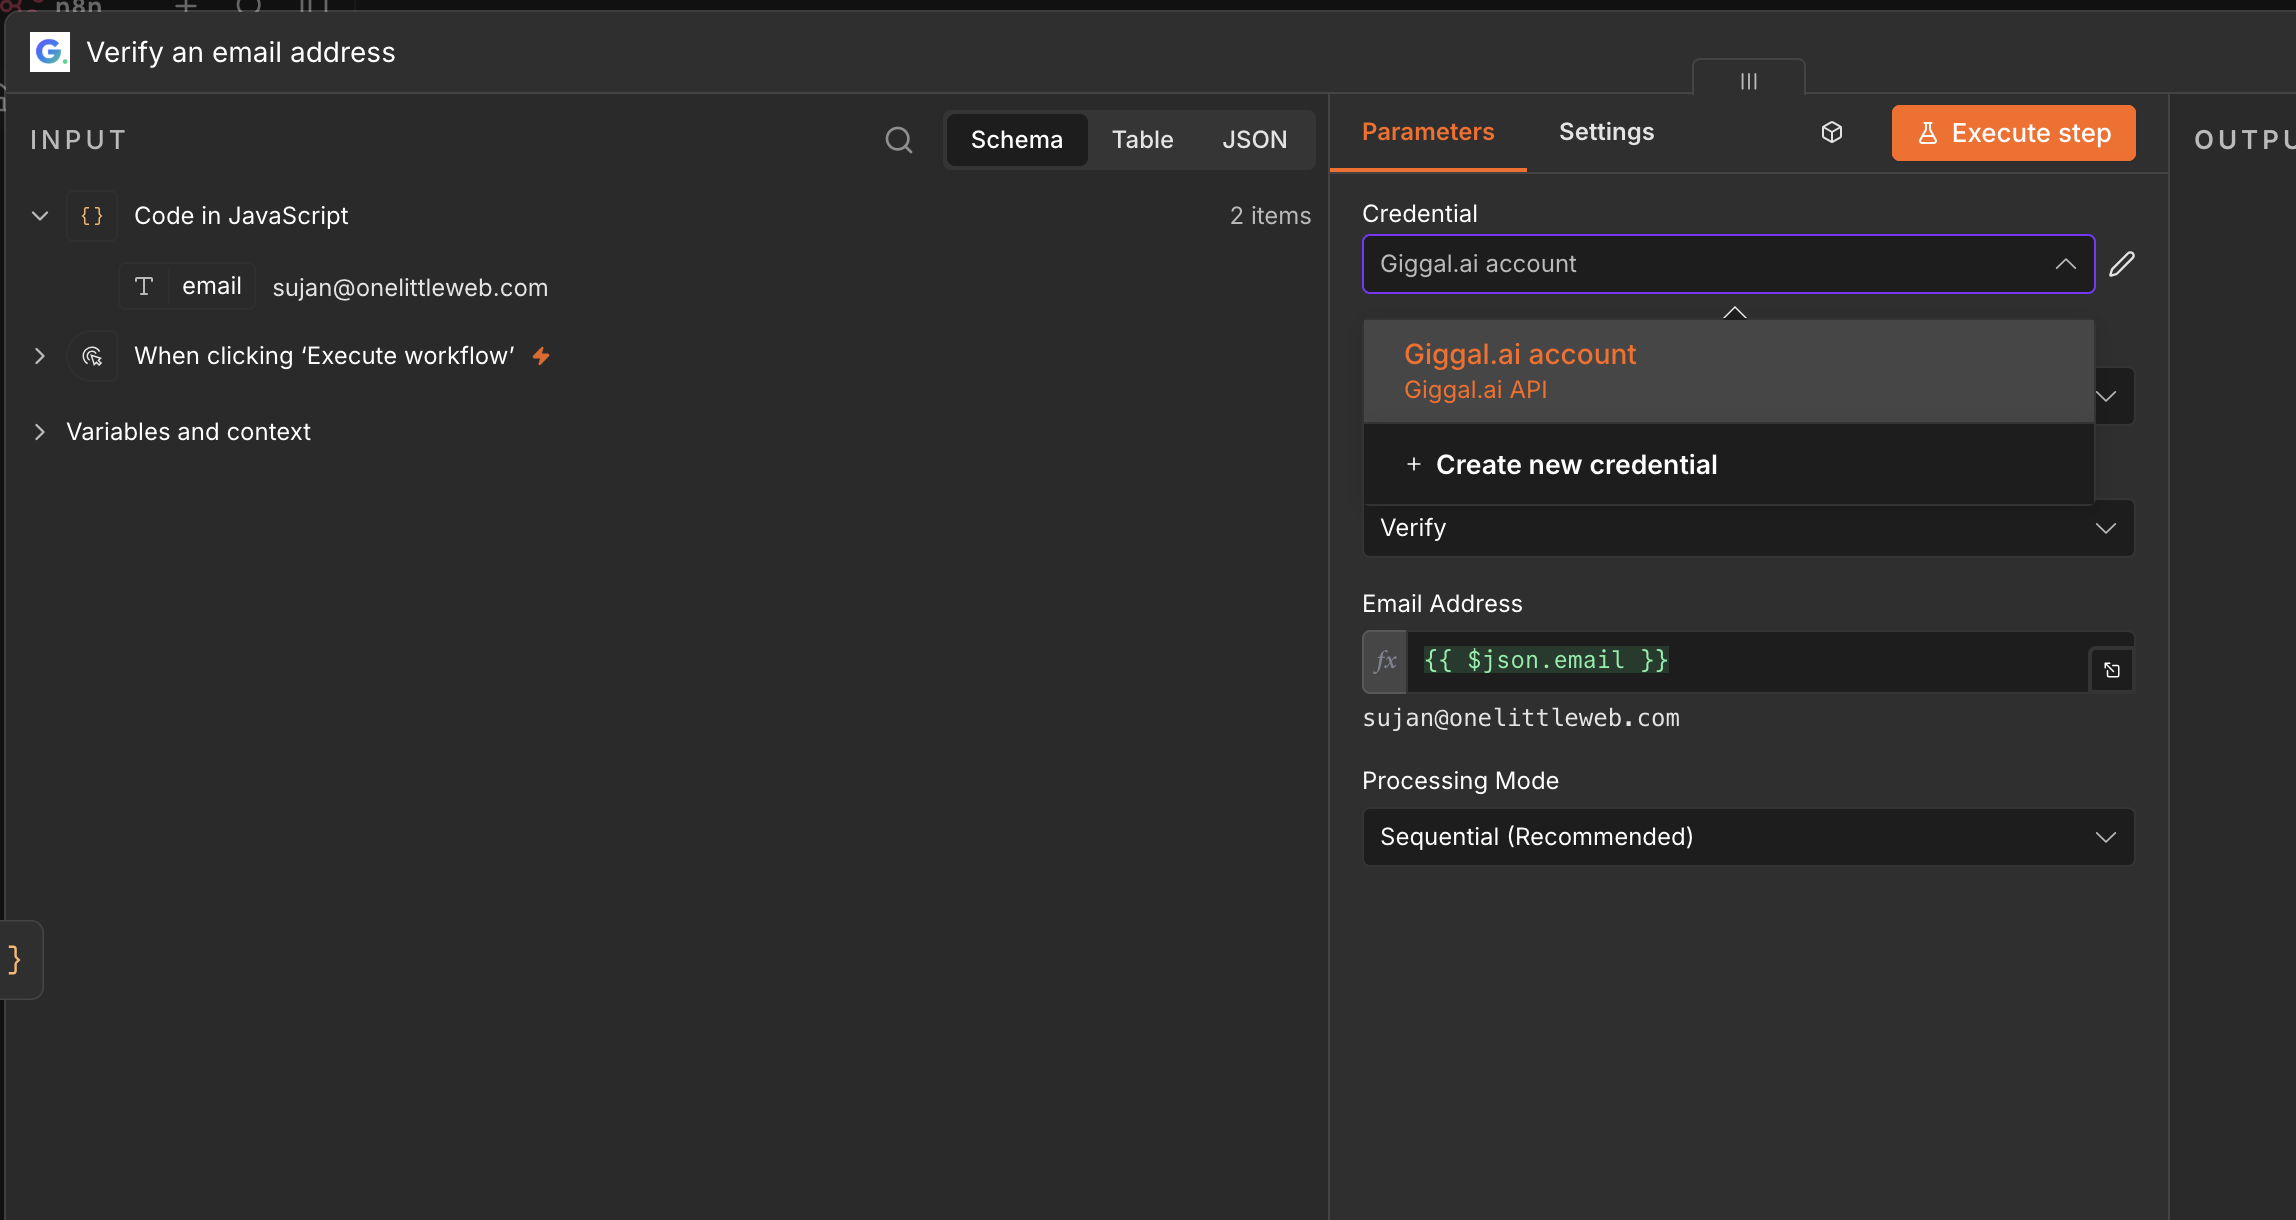Open the Processing Mode dropdown
2296x1220 pixels.
coord(1748,837)
